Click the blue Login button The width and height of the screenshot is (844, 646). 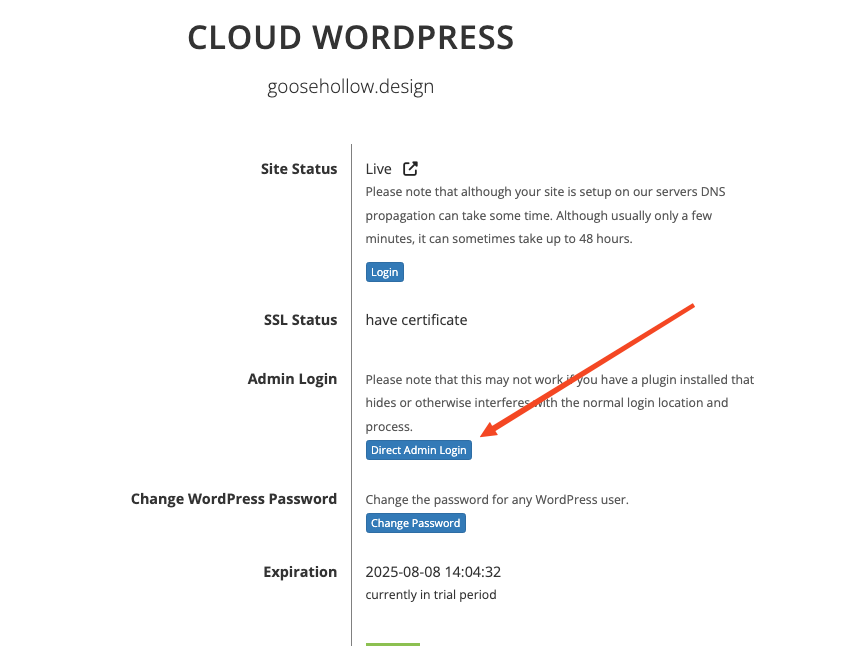tap(384, 272)
